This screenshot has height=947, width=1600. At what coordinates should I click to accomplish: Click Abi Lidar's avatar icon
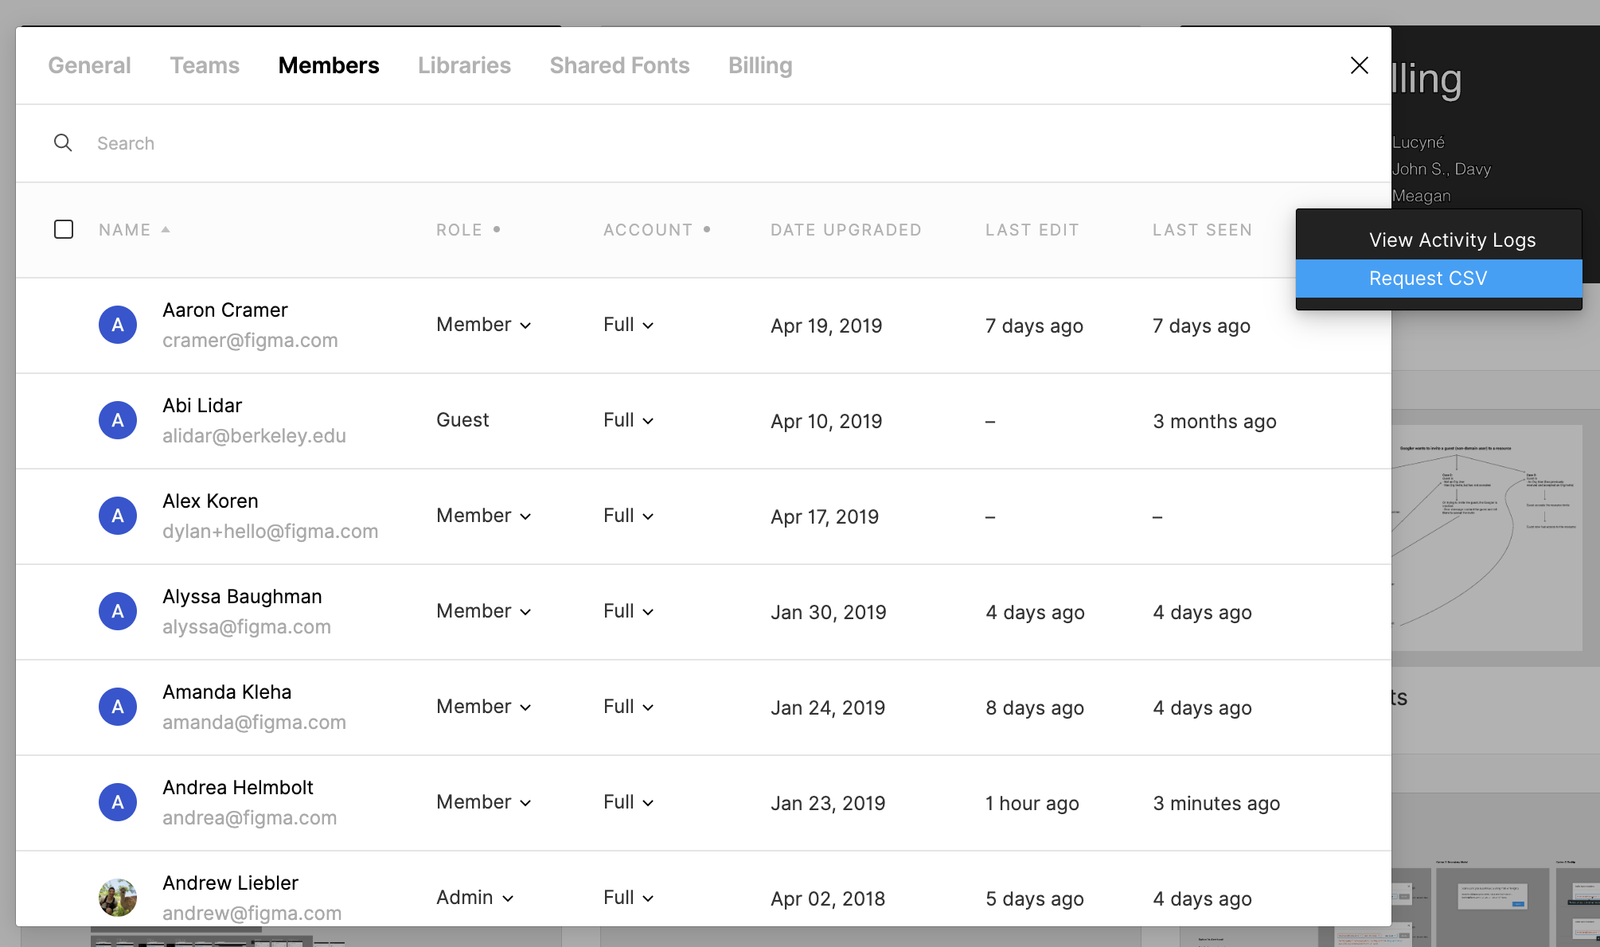(118, 420)
